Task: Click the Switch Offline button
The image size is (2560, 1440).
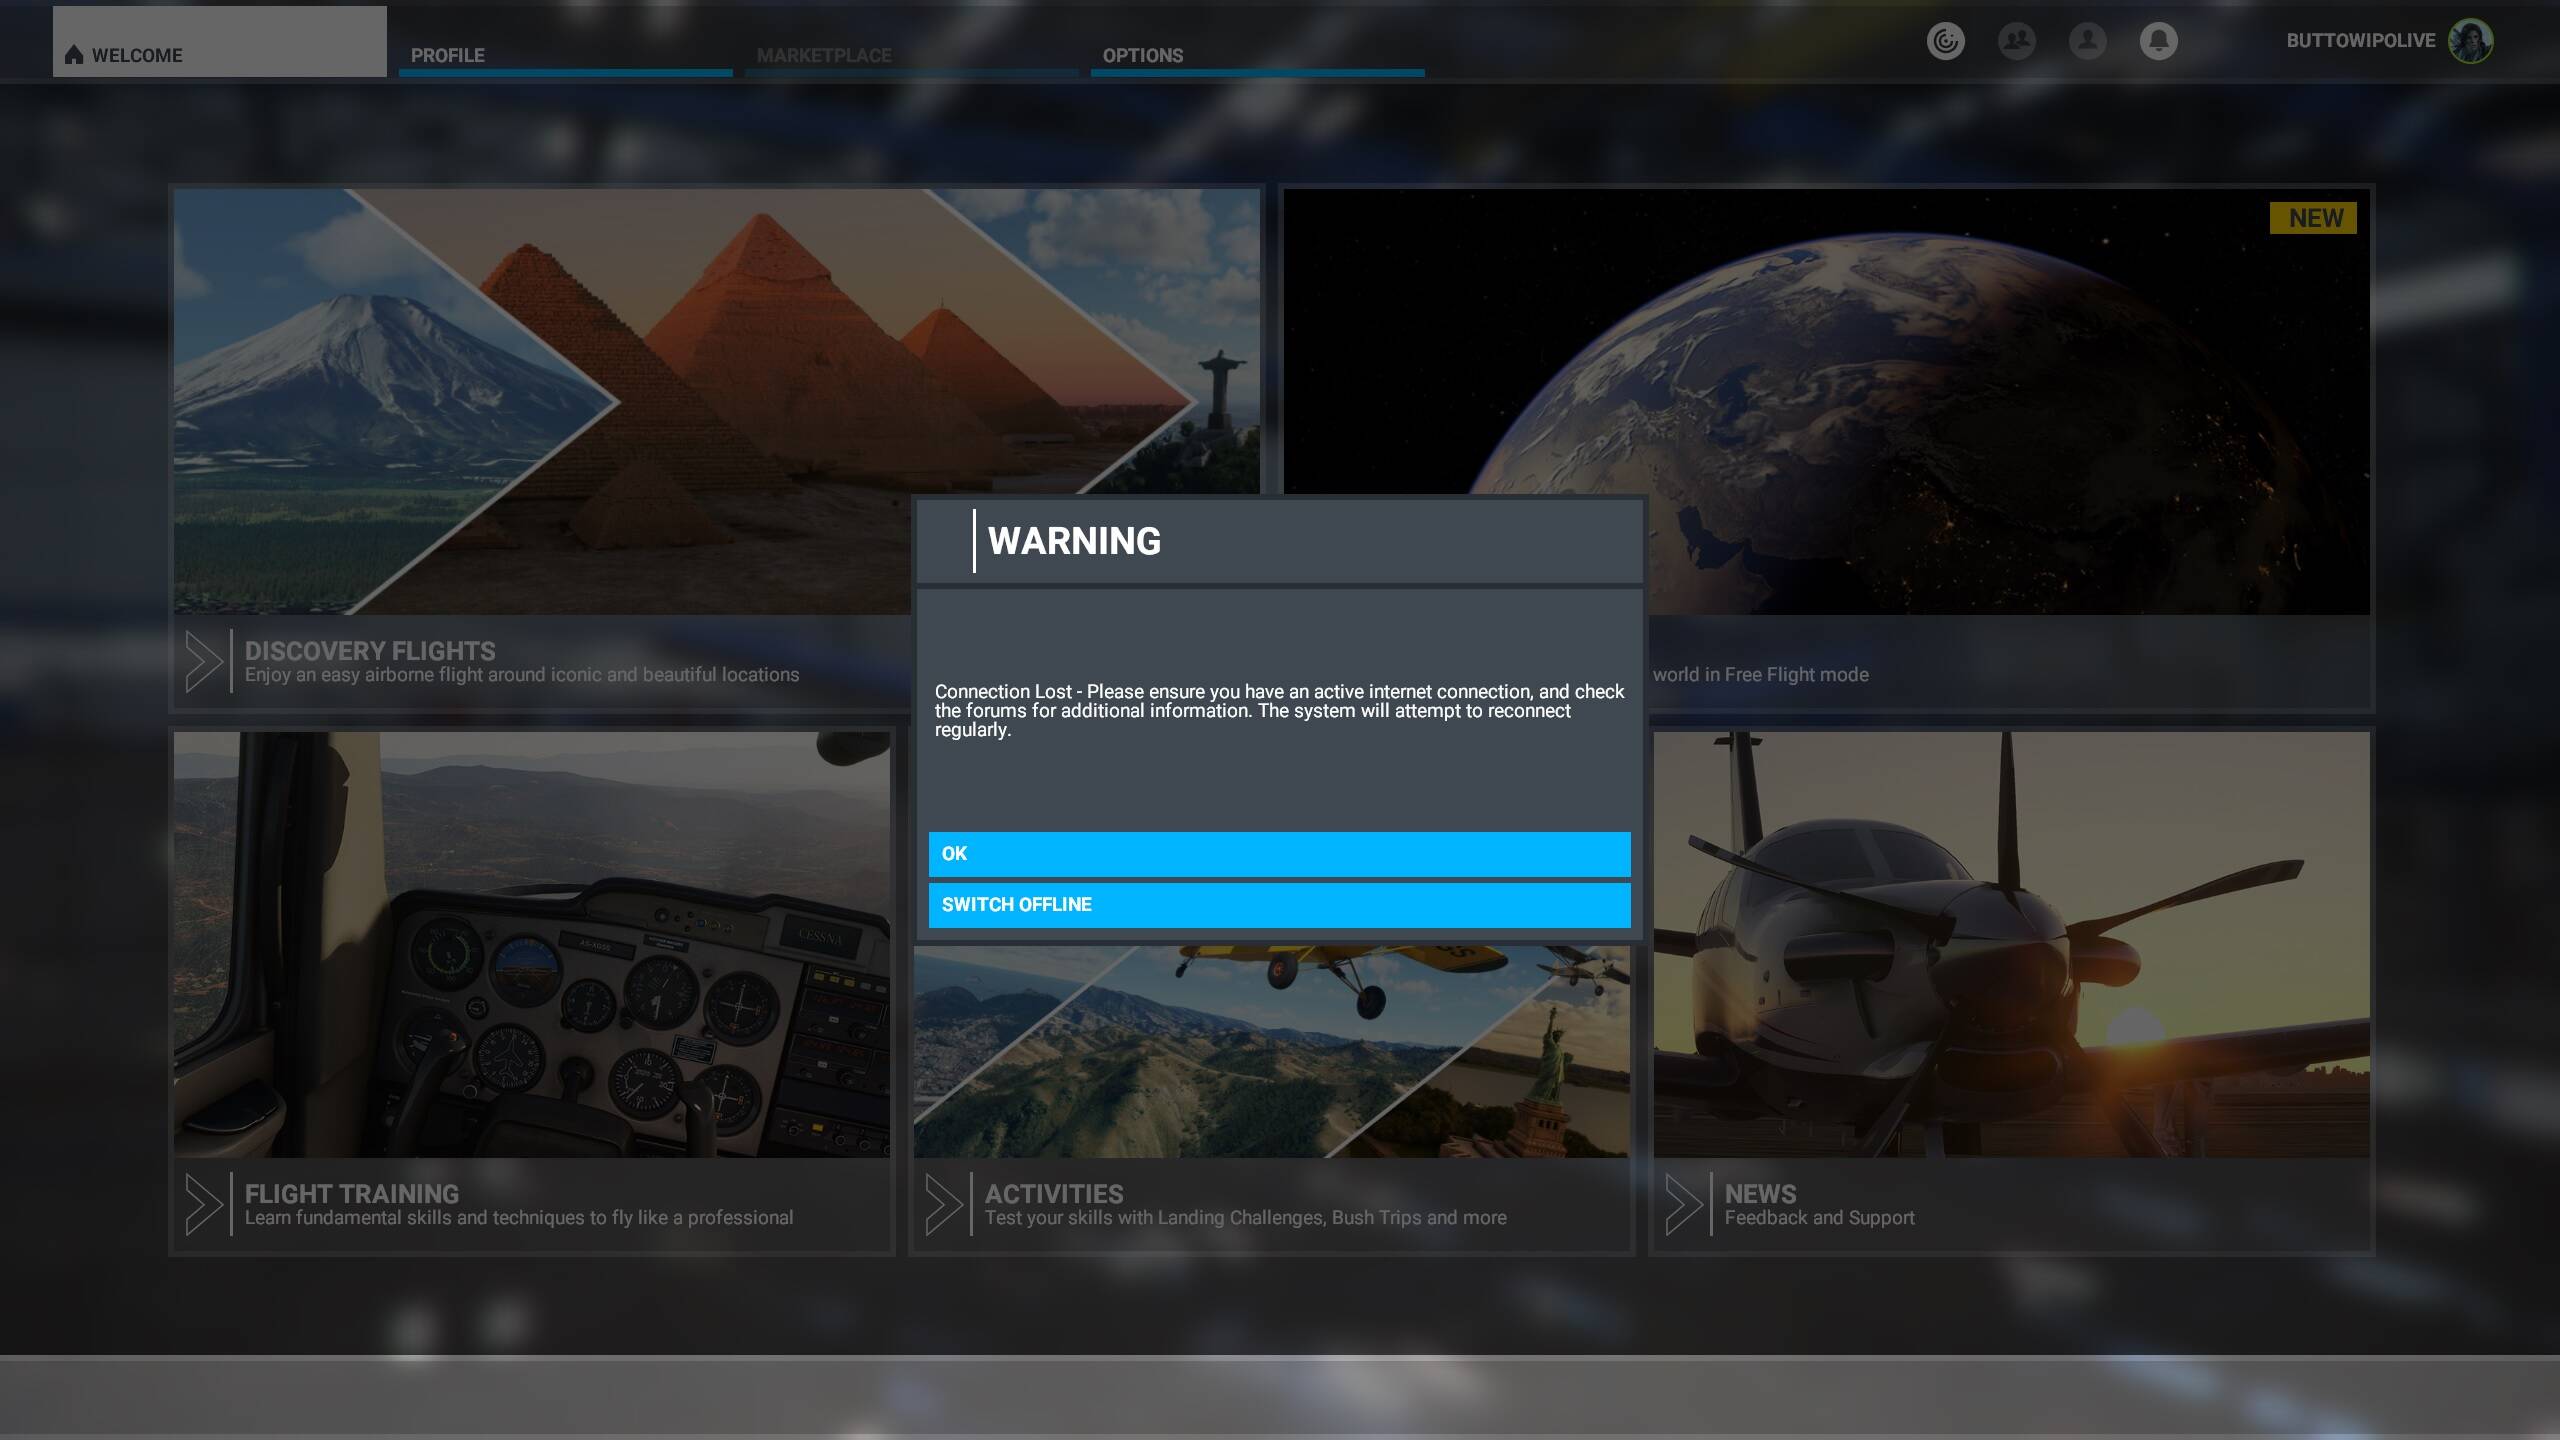Action: pos(1279,905)
